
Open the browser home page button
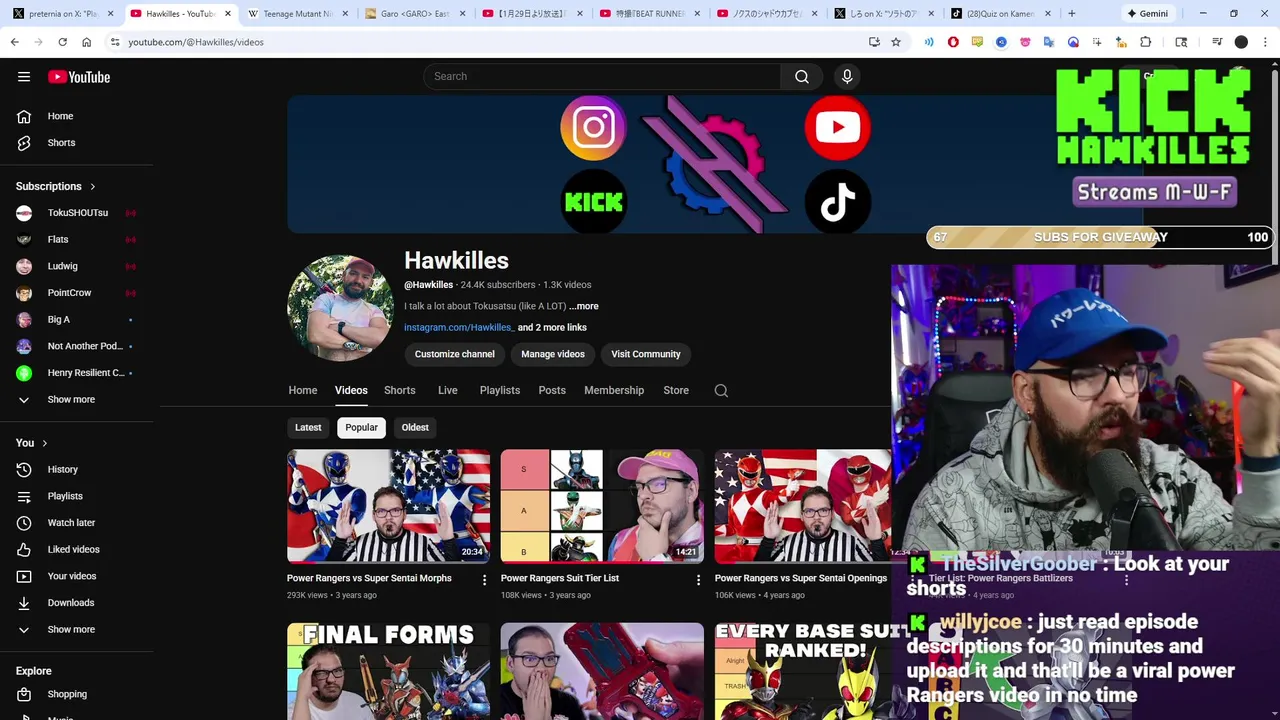click(86, 42)
